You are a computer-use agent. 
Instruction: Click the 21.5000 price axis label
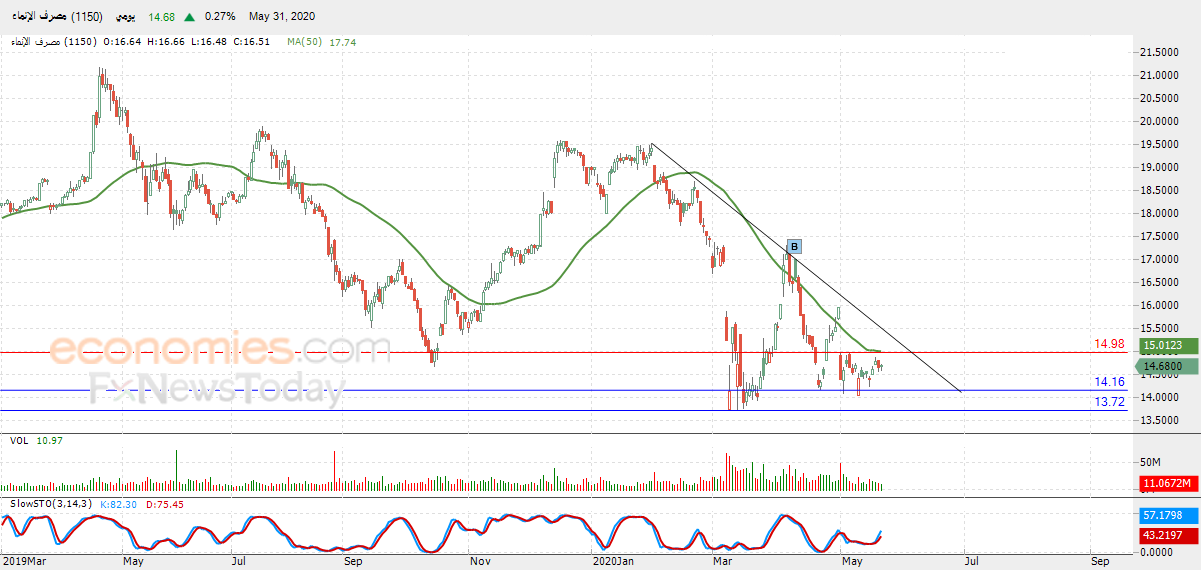coord(1157,52)
